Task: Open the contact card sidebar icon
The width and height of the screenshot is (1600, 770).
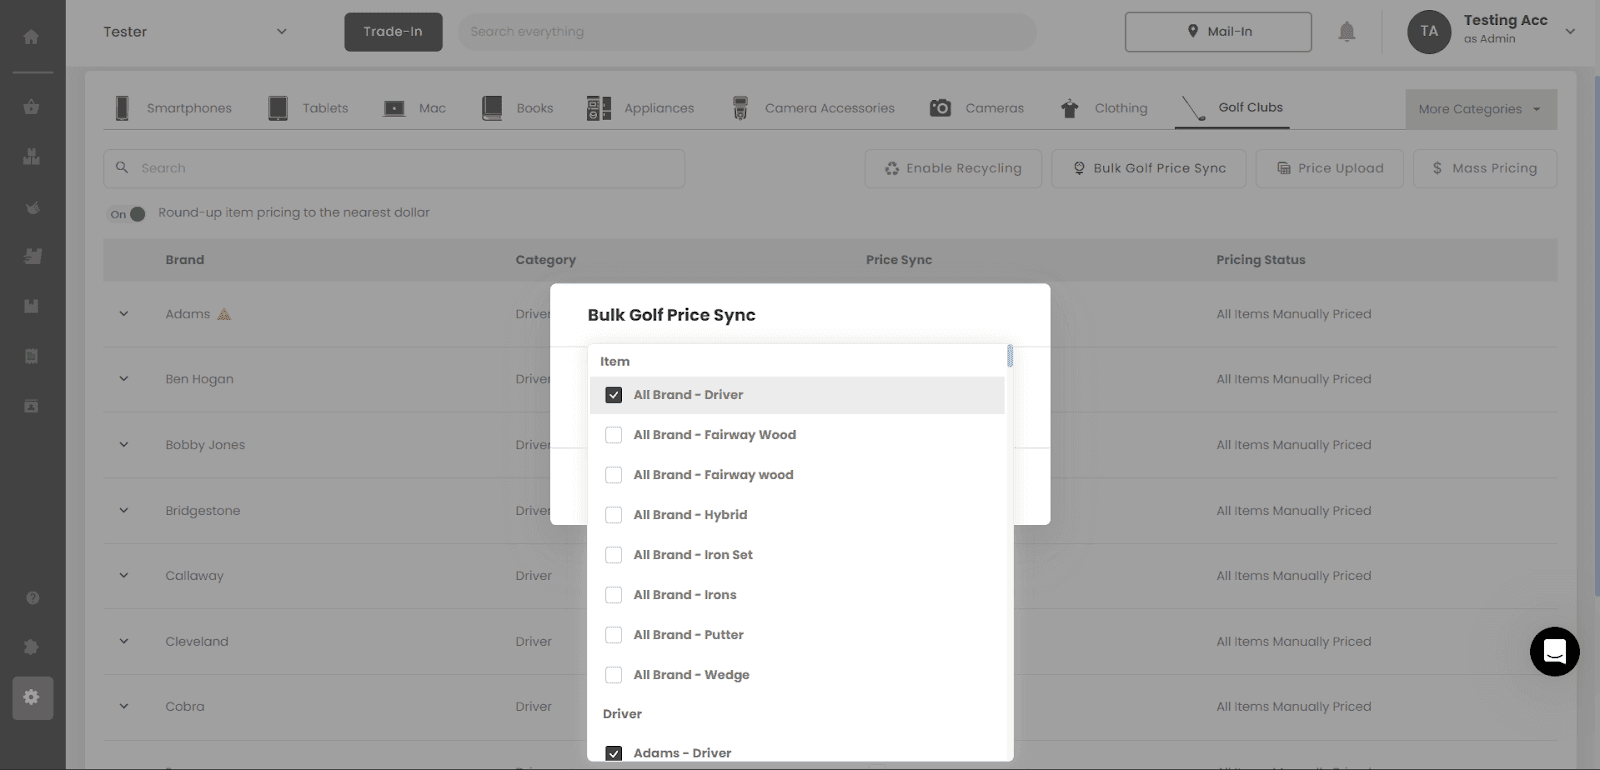Action: (x=32, y=406)
